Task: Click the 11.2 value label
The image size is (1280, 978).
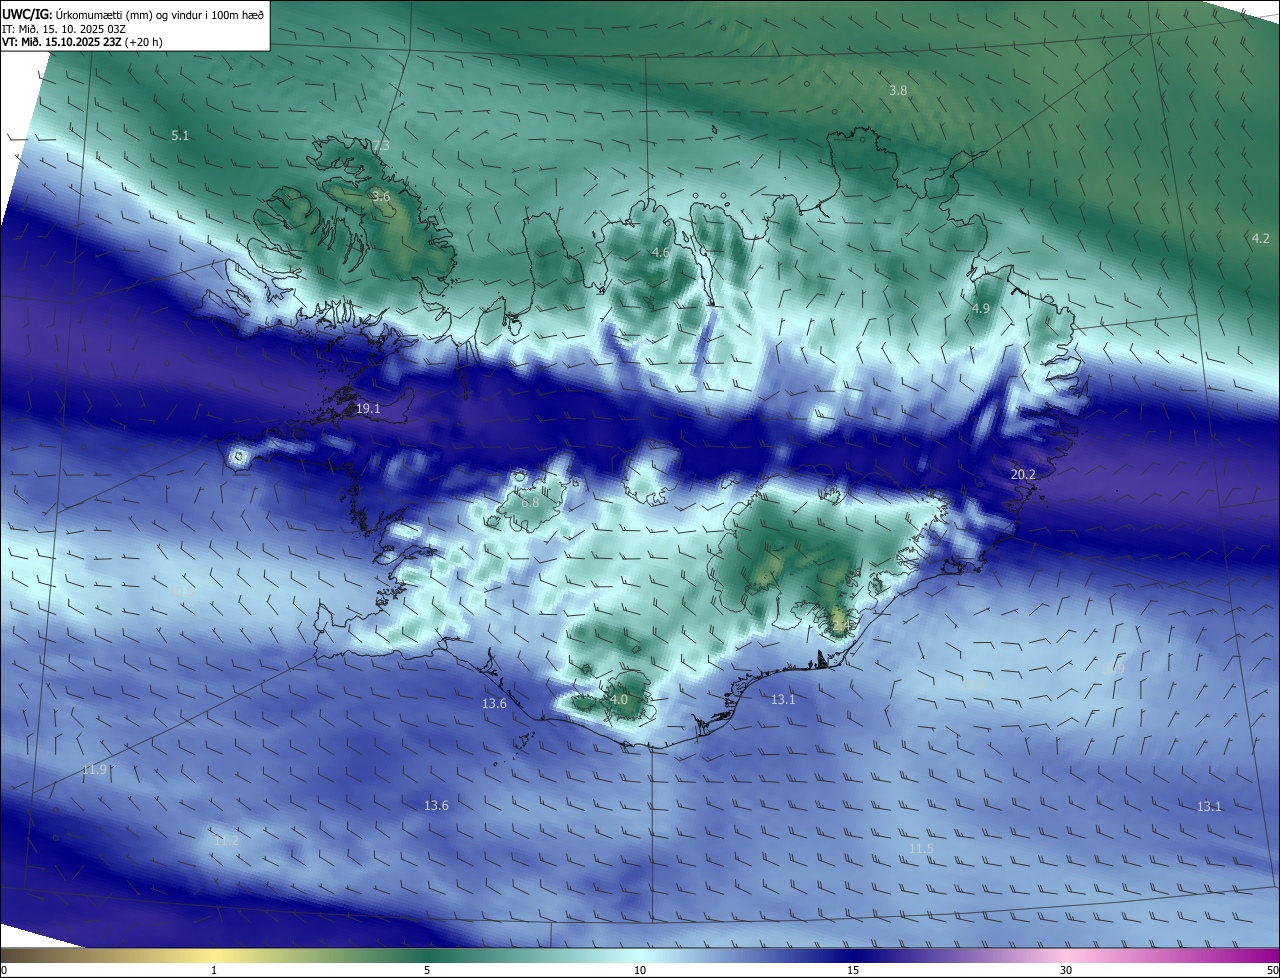Action: [226, 841]
